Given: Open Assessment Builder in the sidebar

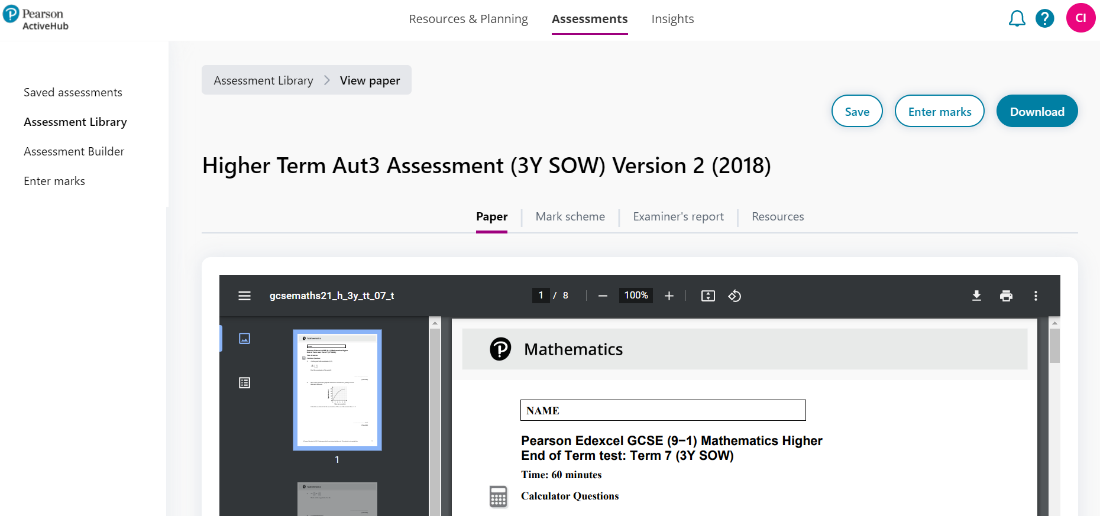Looking at the screenshot, I should click(x=74, y=152).
